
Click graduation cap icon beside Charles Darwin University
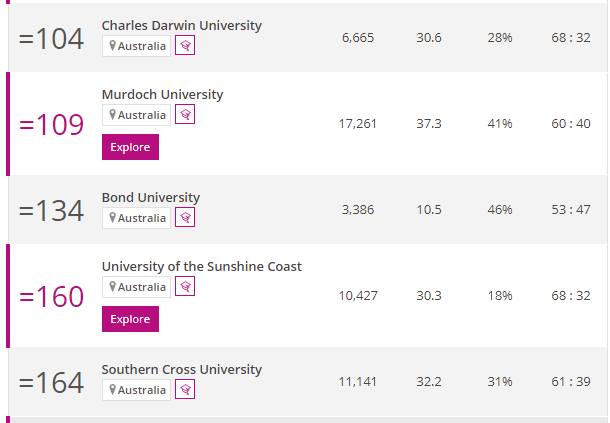185,46
